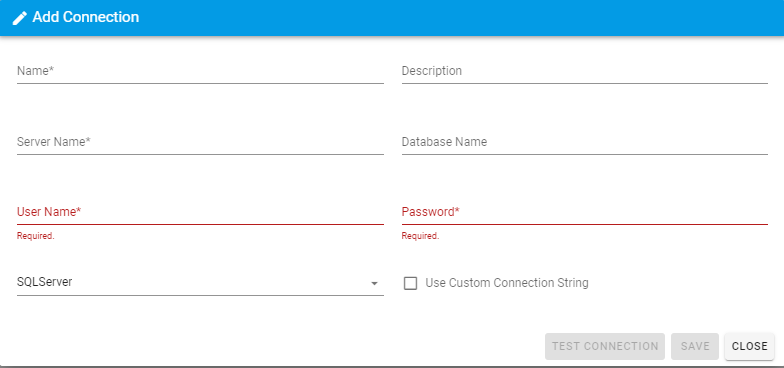Open the SQLServer database type dropdown
The width and height of the screenshot is (784, 368).
[200, 283]
